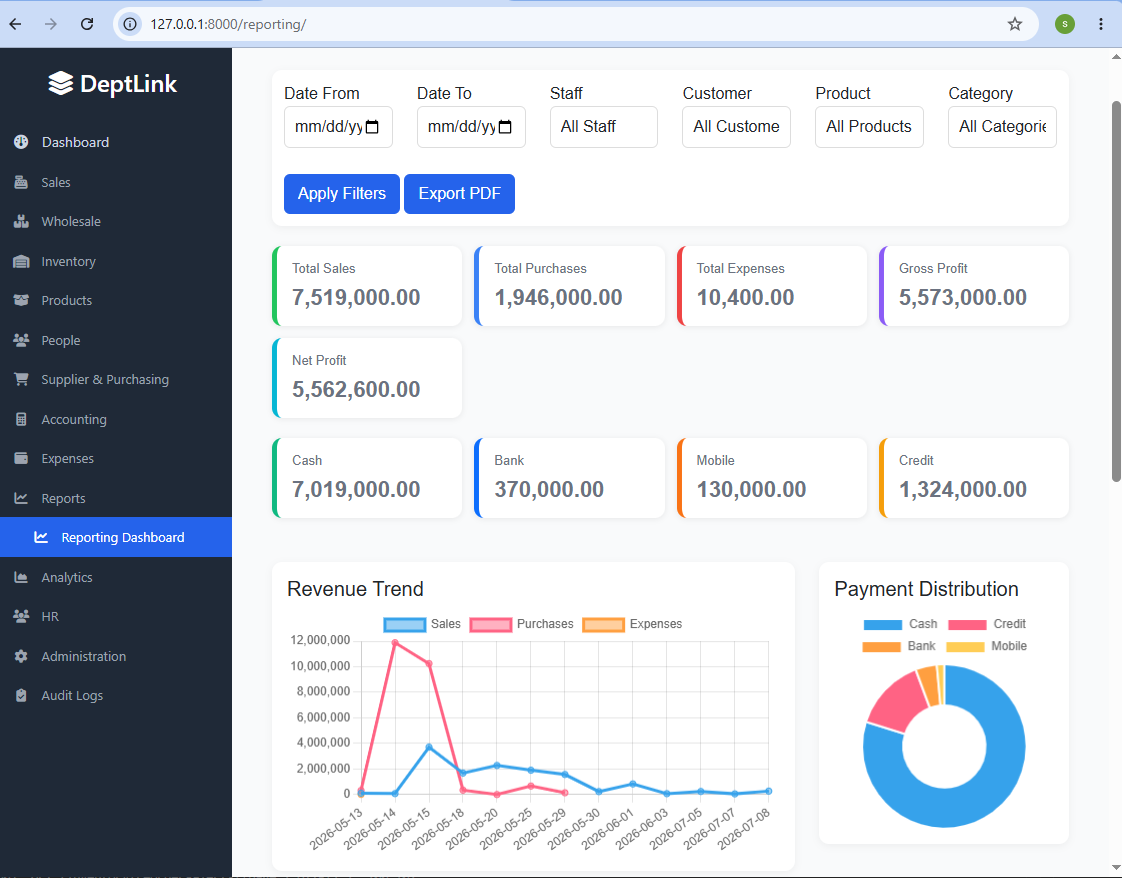Open the Date To calendar picker icon

pyautogui.click(x=505, y=127)
